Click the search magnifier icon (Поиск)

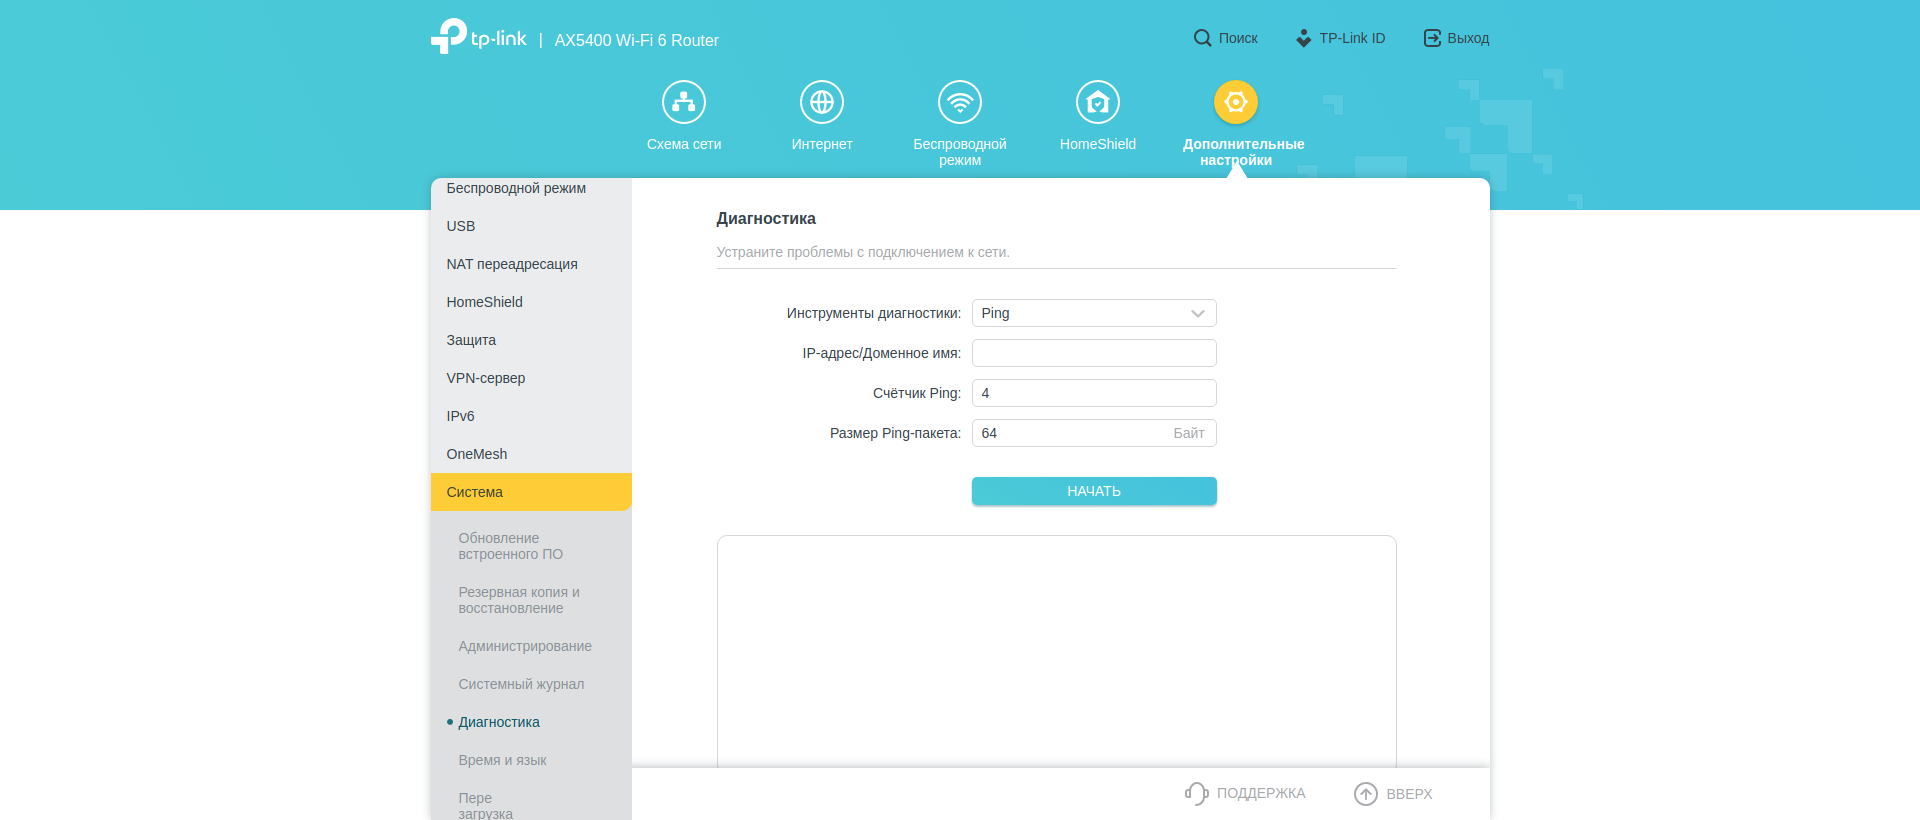pyautogui.click(x=1202, y=38)
